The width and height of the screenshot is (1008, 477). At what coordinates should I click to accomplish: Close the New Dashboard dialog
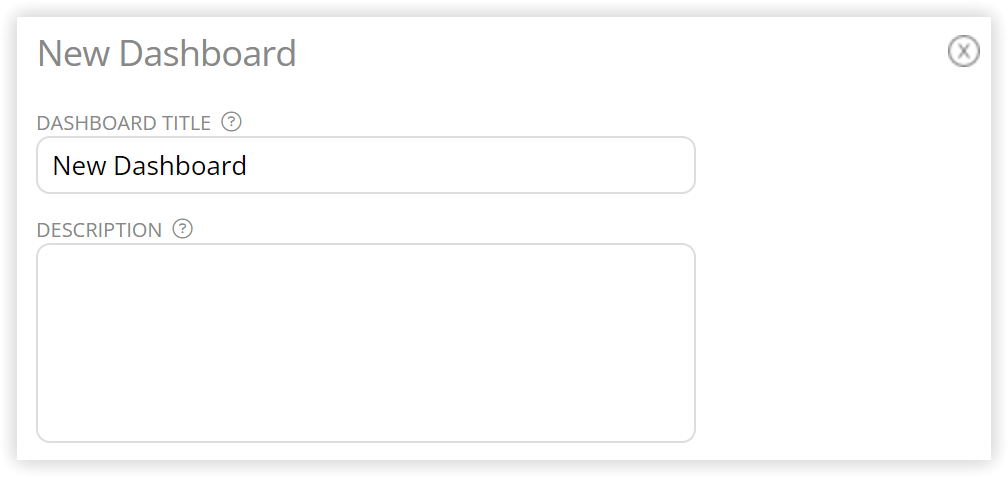click(963, 51)
